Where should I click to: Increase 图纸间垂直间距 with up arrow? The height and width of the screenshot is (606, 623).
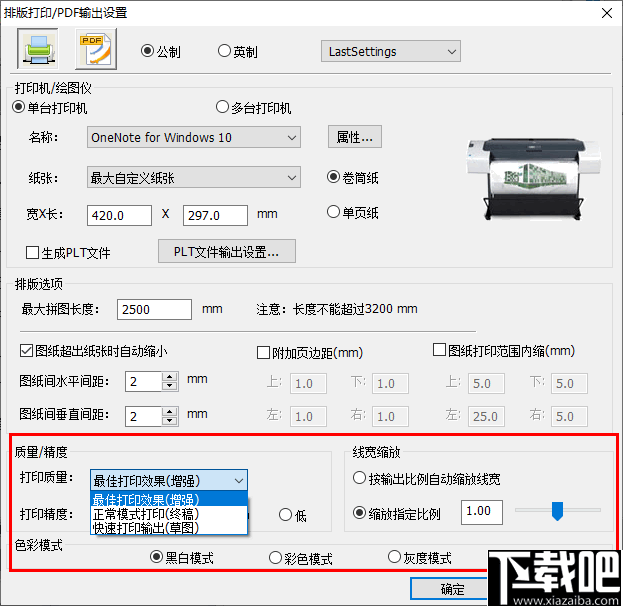pyautogui.click(x=170, y=411)
